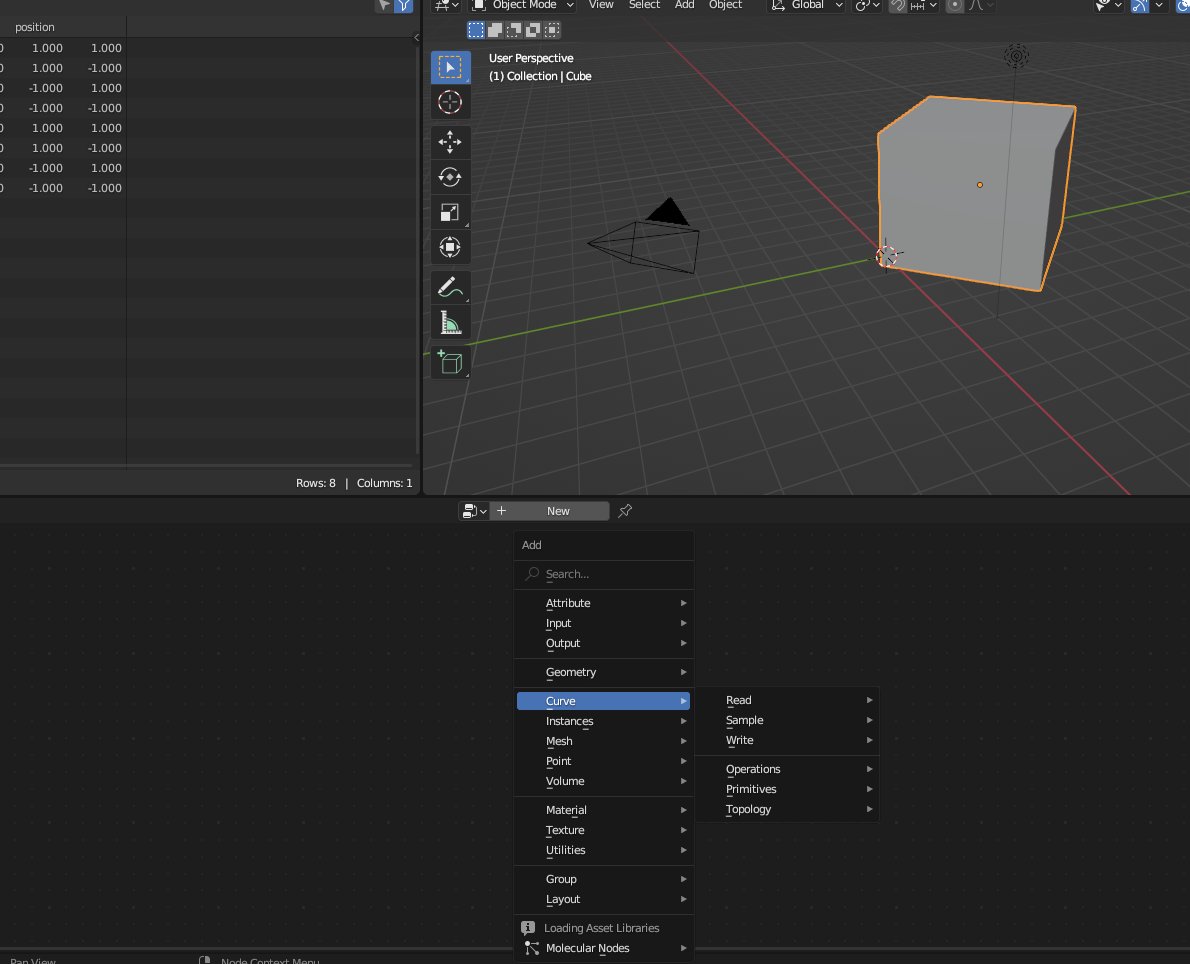
Task: Select the Select Box tool
Action: coord(450,67)
